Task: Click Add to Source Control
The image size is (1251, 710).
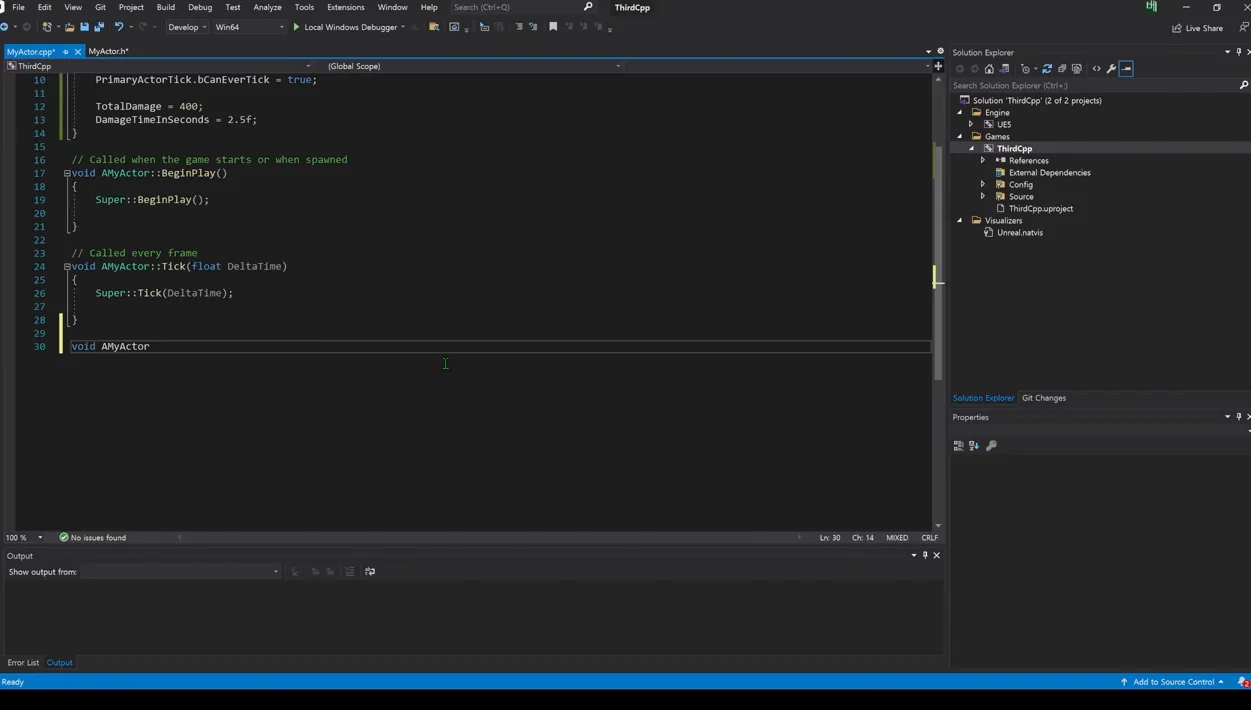Action: (x=1172, y=682)
